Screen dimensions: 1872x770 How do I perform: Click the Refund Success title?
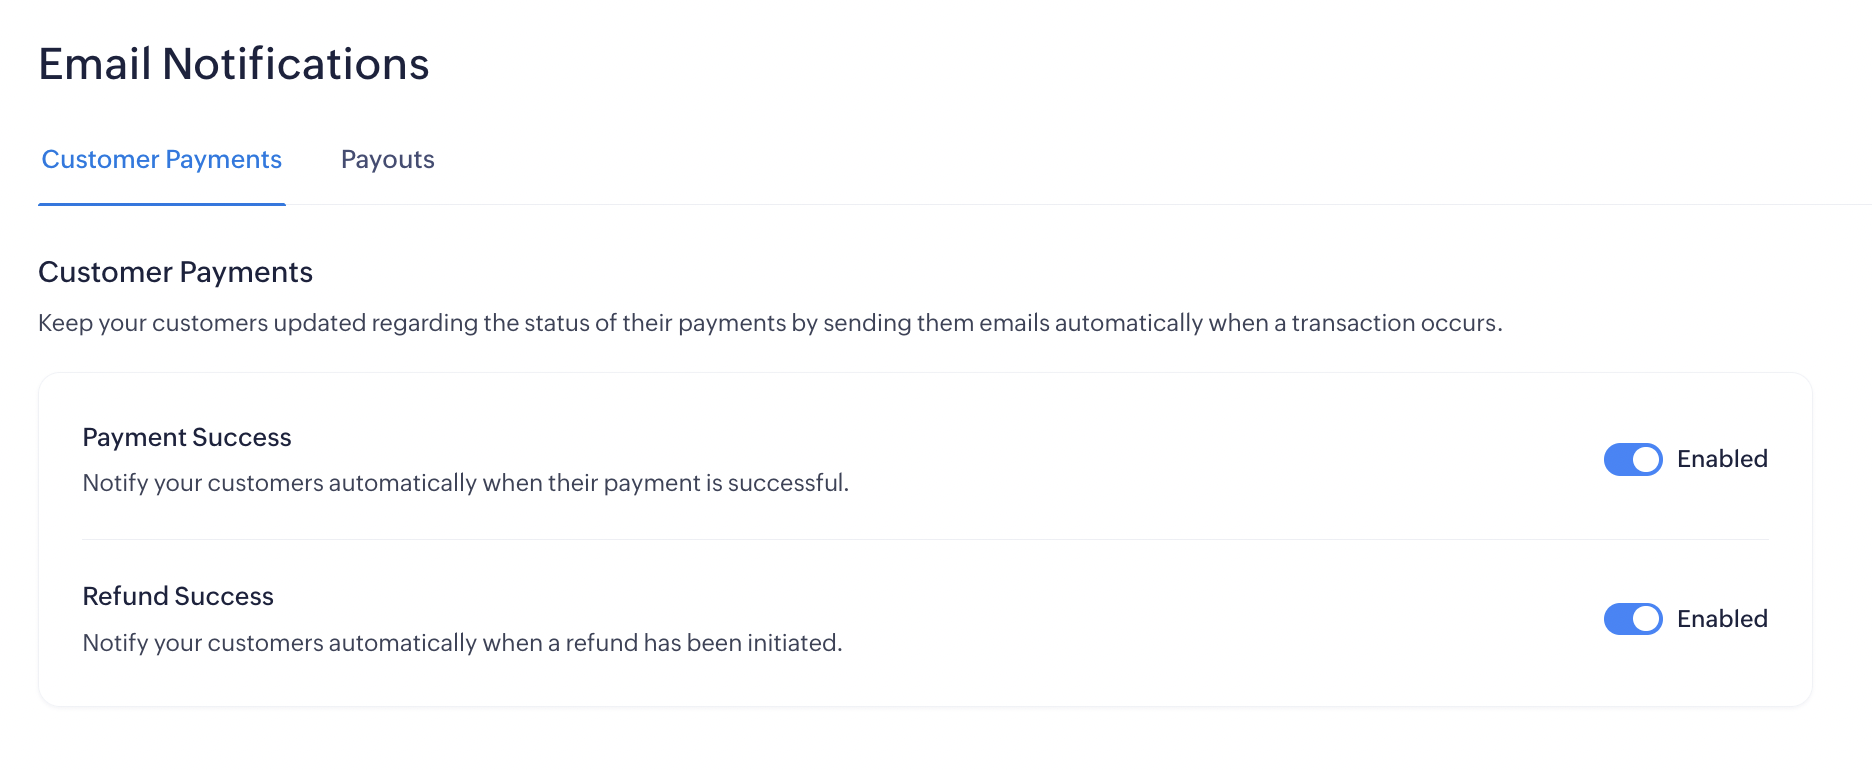178,596
